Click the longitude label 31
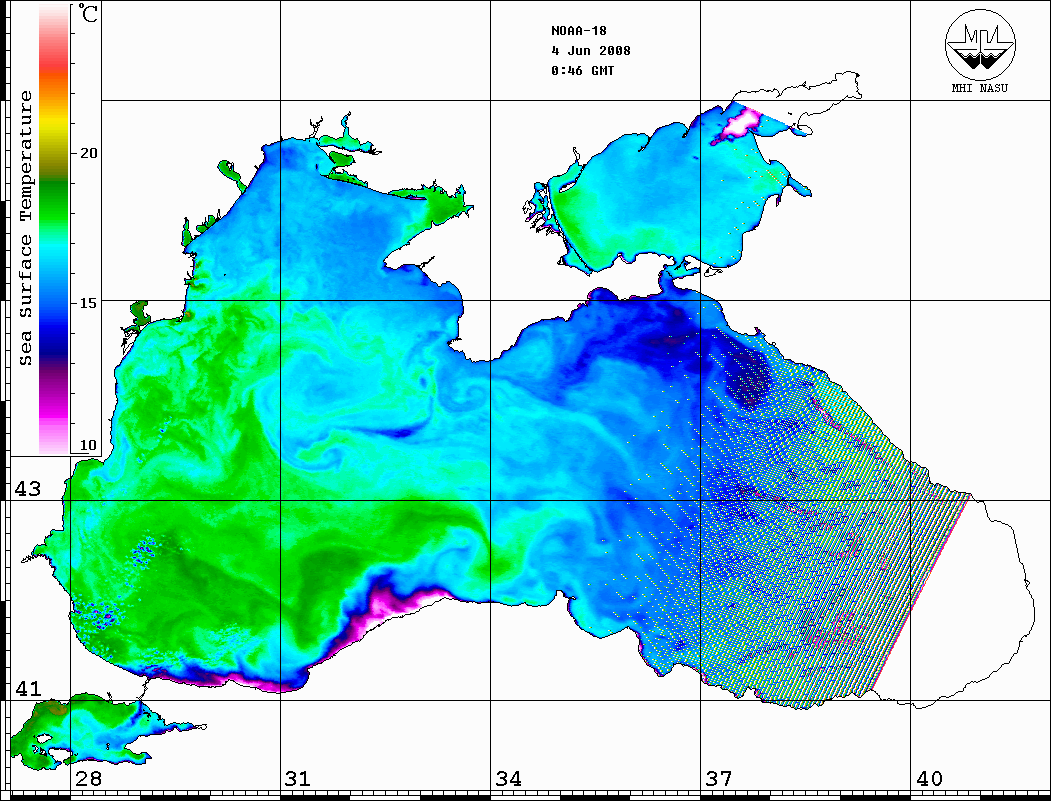The width and height of the screenshot is (1051, 801). 298,778
